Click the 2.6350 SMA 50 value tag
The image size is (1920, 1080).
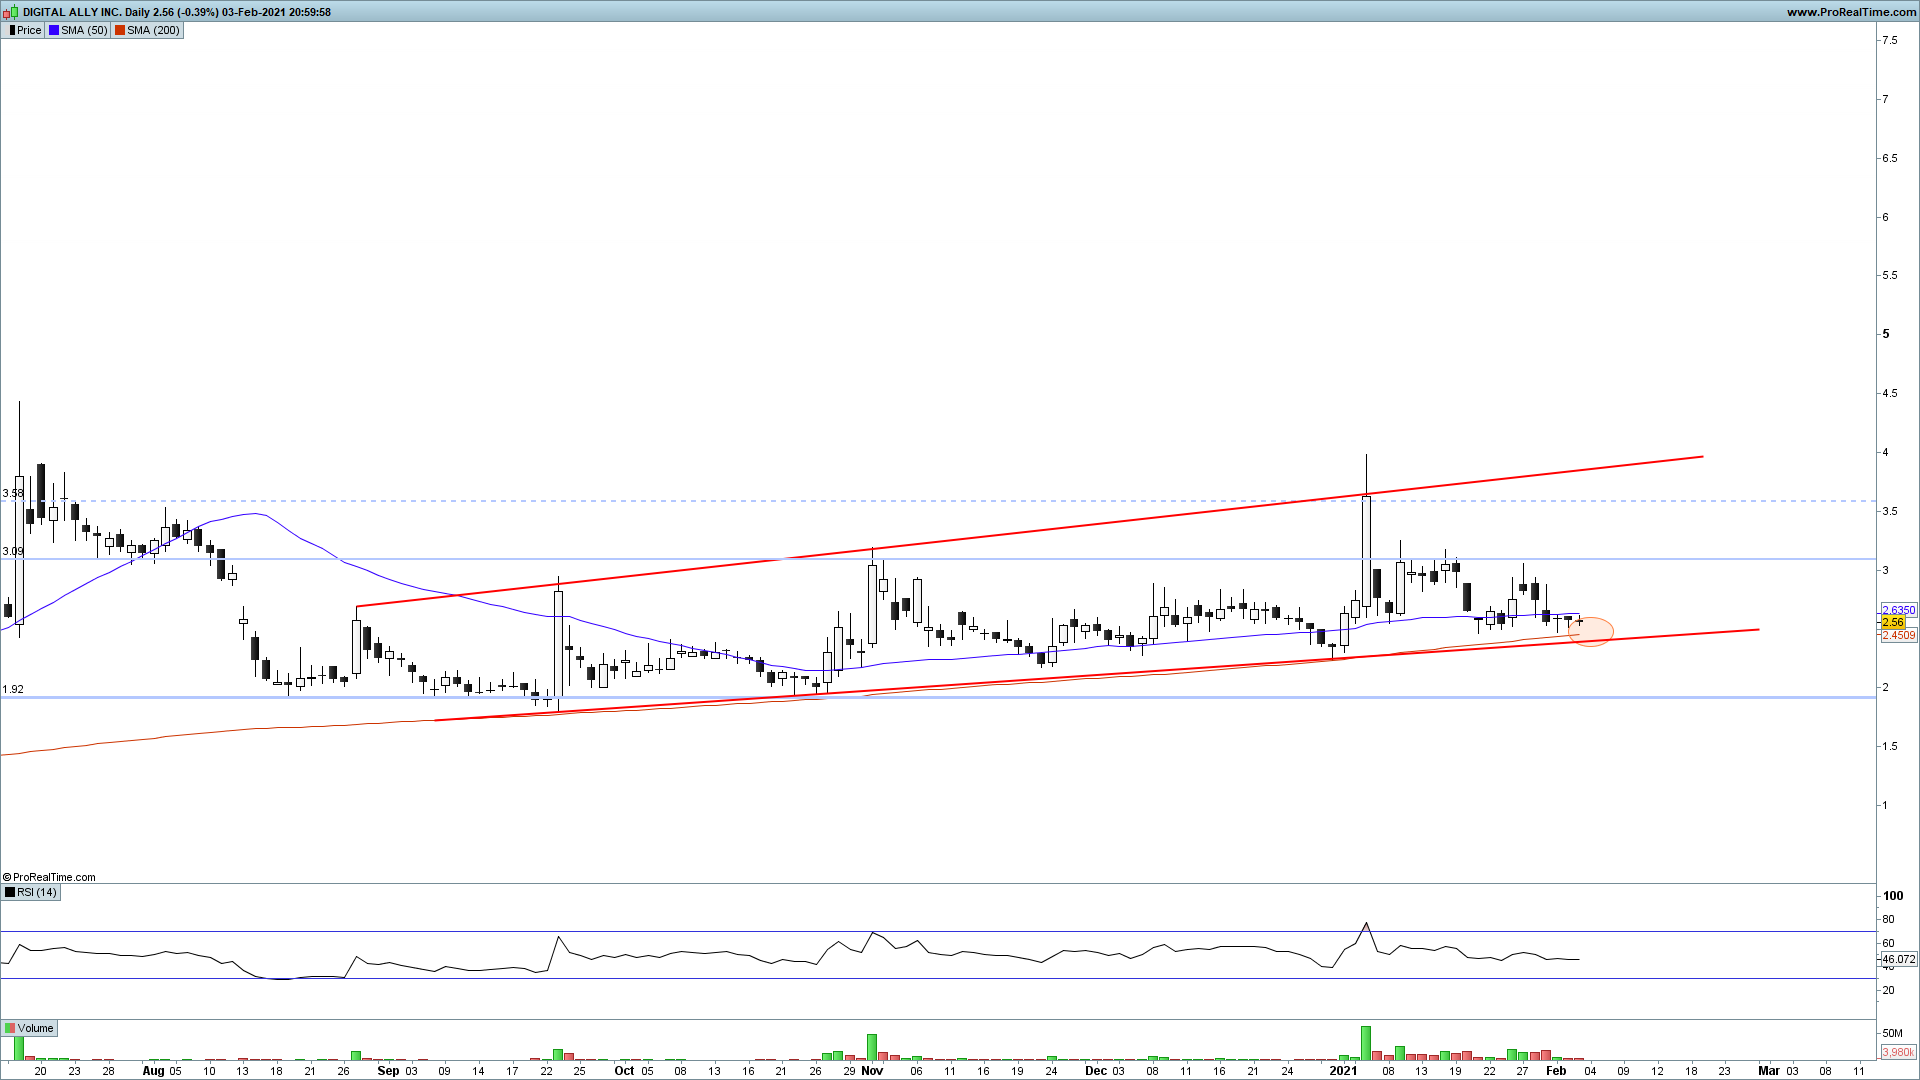[1898, 610]
